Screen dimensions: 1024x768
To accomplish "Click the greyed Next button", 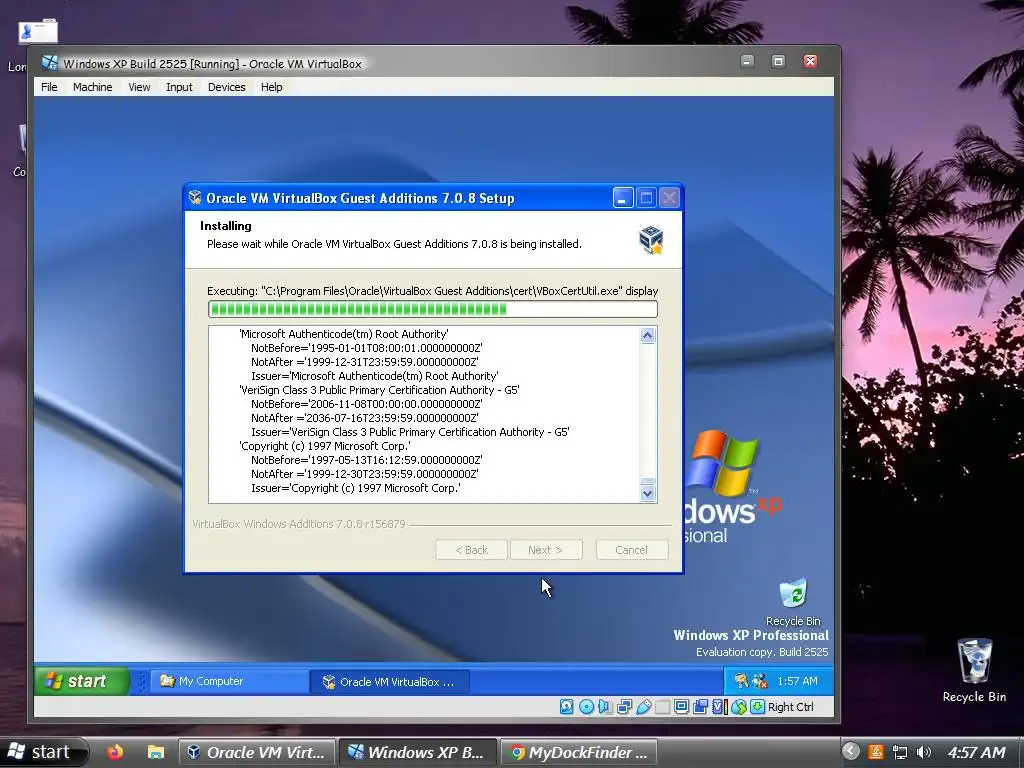I will [546, 550].
